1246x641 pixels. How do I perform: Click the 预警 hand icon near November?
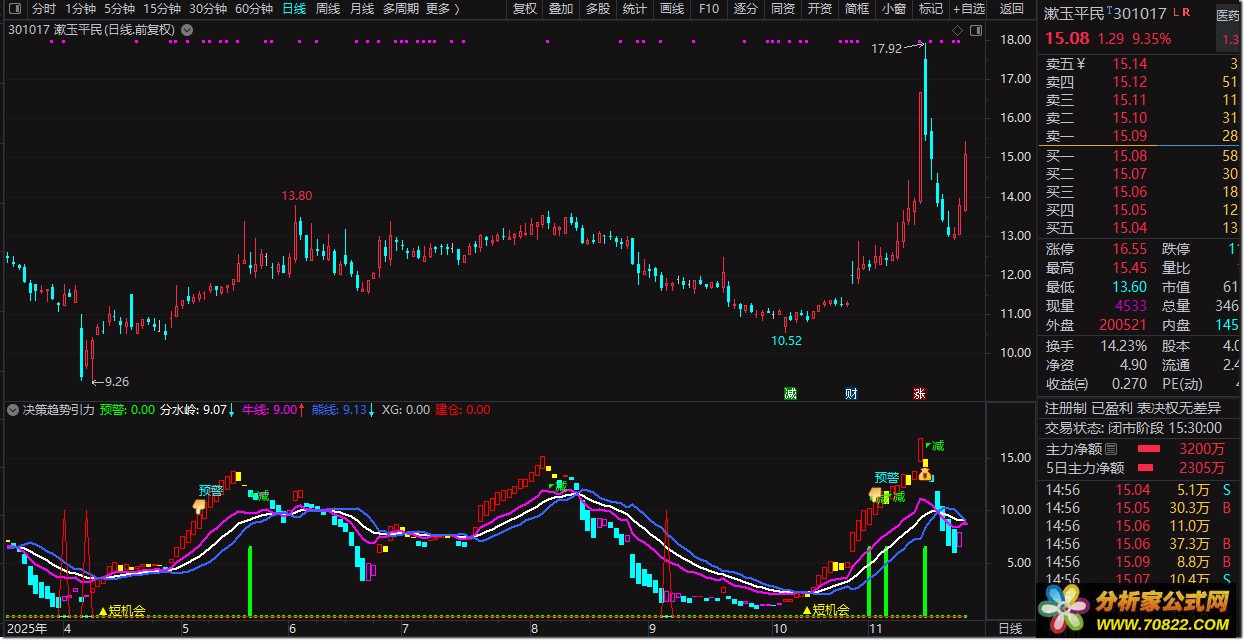[875, 494]
